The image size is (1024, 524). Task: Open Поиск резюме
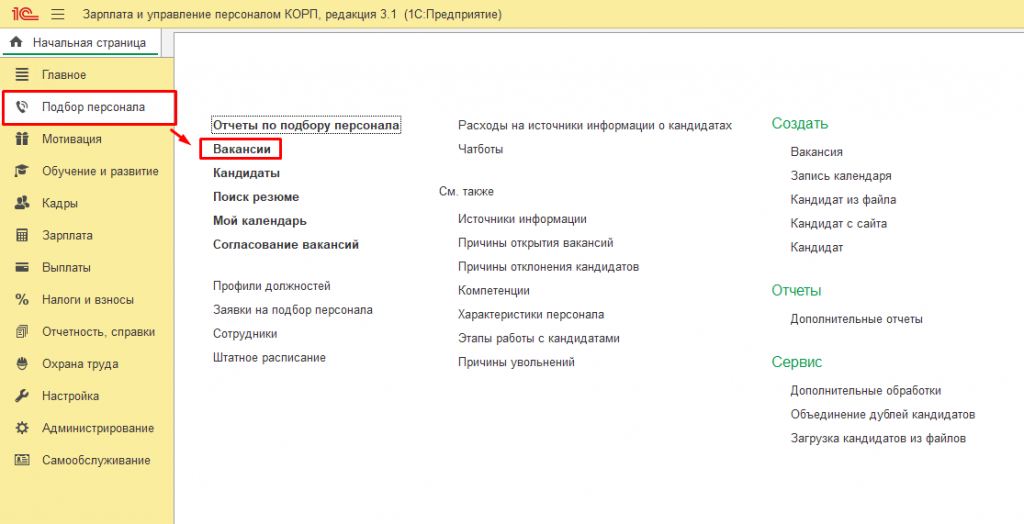pos(256,197)
